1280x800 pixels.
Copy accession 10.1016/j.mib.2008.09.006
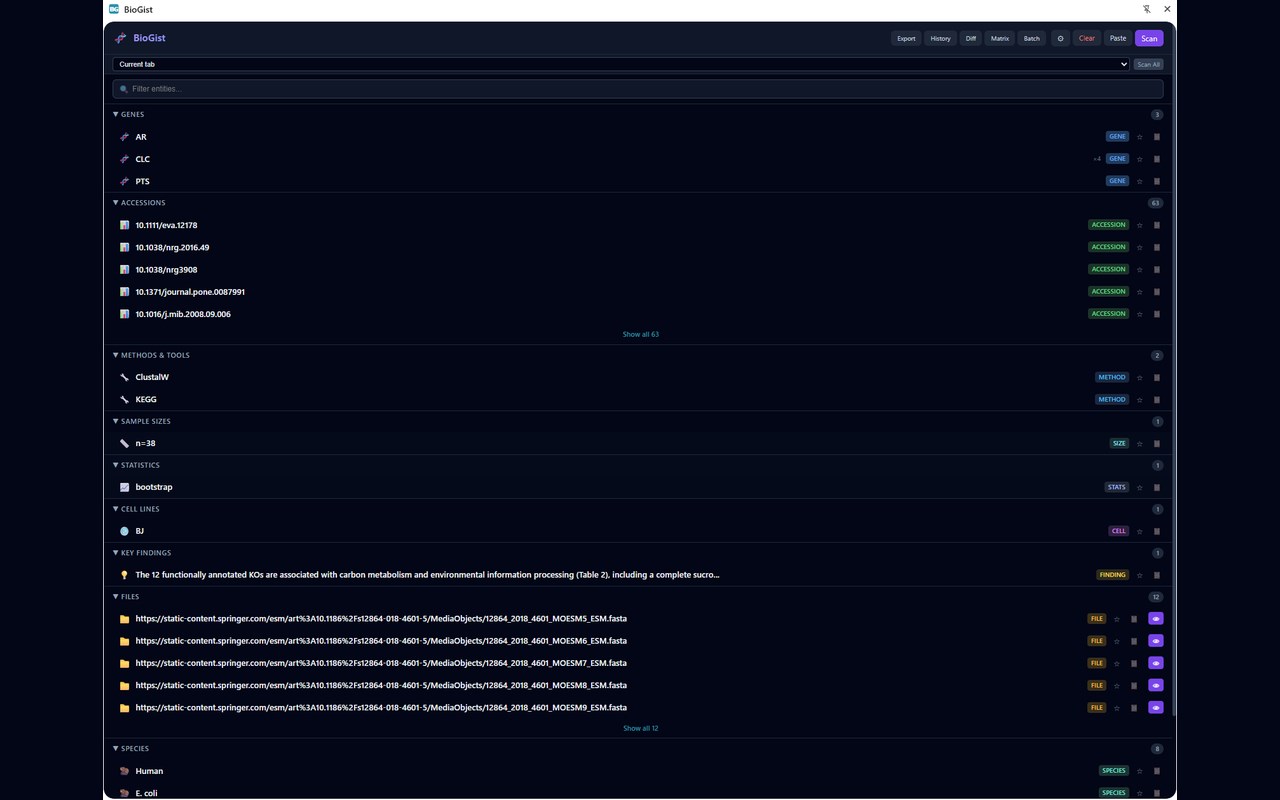[x=1157, y=313]
